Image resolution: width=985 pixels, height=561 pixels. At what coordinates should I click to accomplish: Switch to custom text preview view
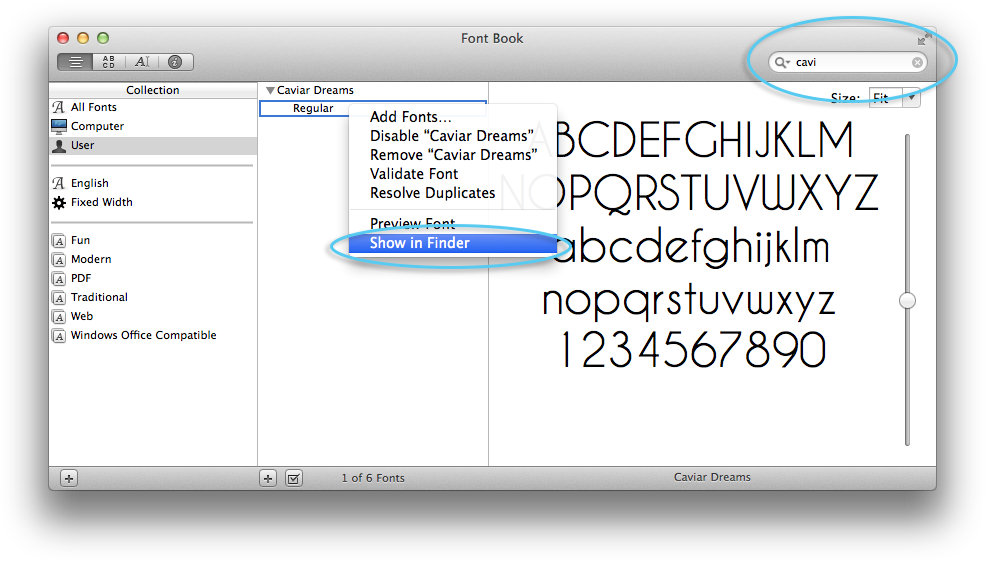pos(142,62)
